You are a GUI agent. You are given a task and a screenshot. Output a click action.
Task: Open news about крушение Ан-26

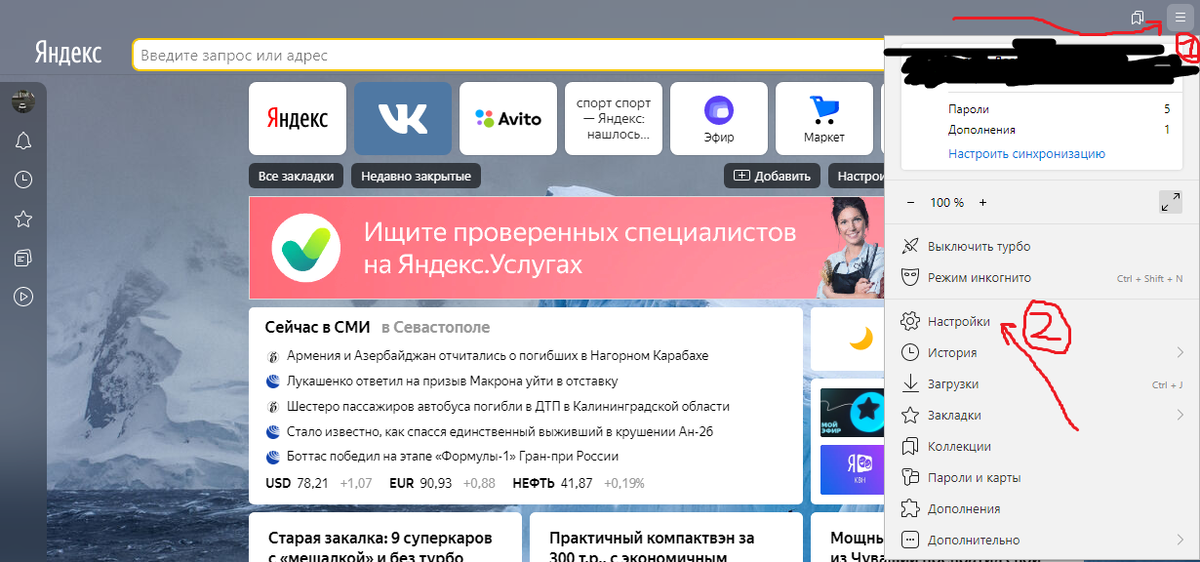[x=499, y=431]
